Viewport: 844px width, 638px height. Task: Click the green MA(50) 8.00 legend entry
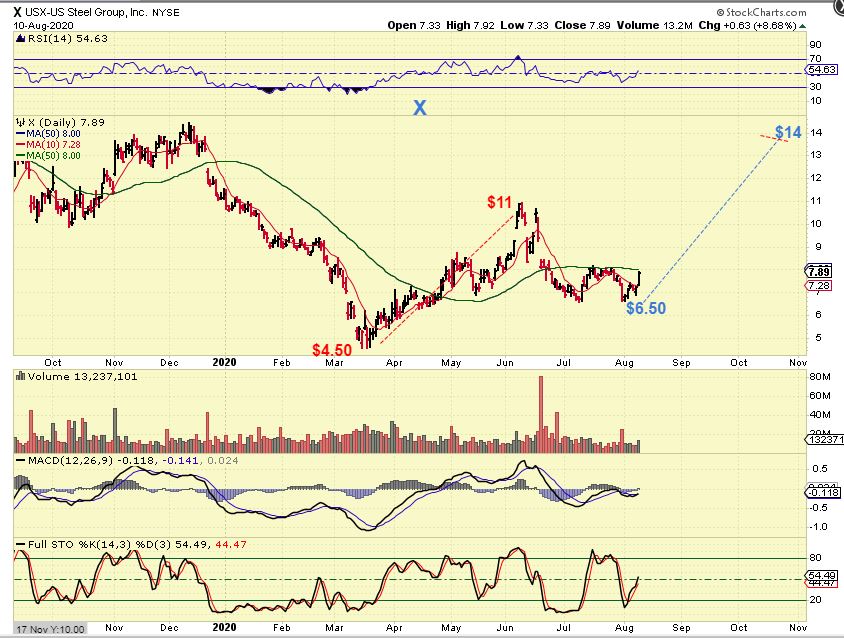[x=48, y=156]
